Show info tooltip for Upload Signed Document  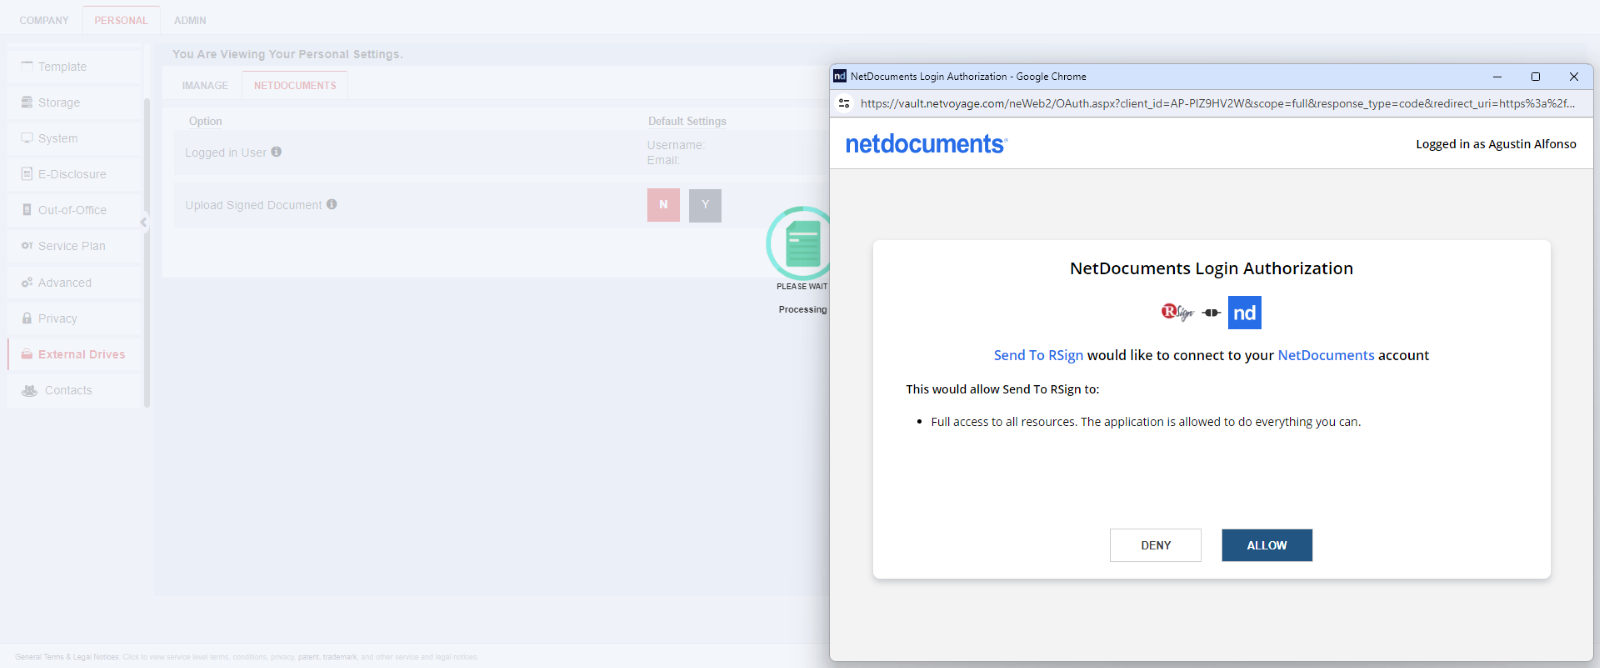[x=331, y=204]
